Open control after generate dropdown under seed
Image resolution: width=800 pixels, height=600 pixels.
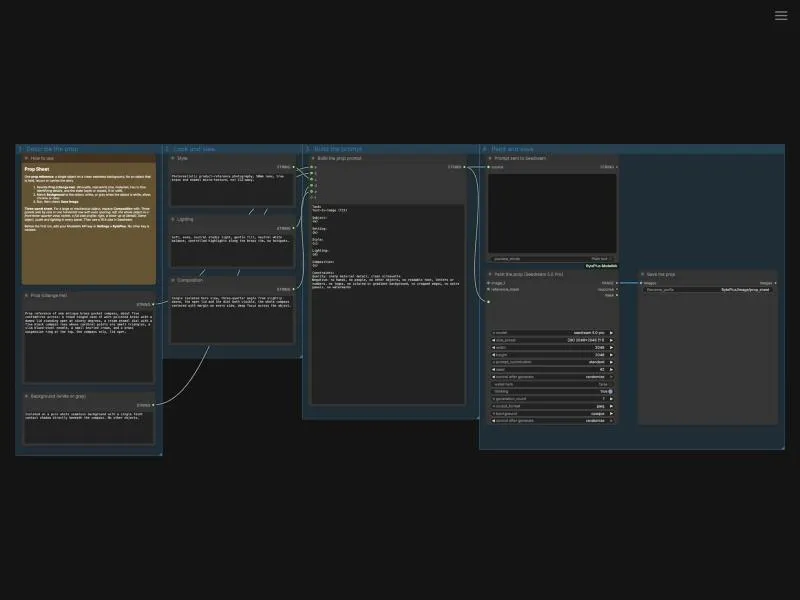click(553, 377)
